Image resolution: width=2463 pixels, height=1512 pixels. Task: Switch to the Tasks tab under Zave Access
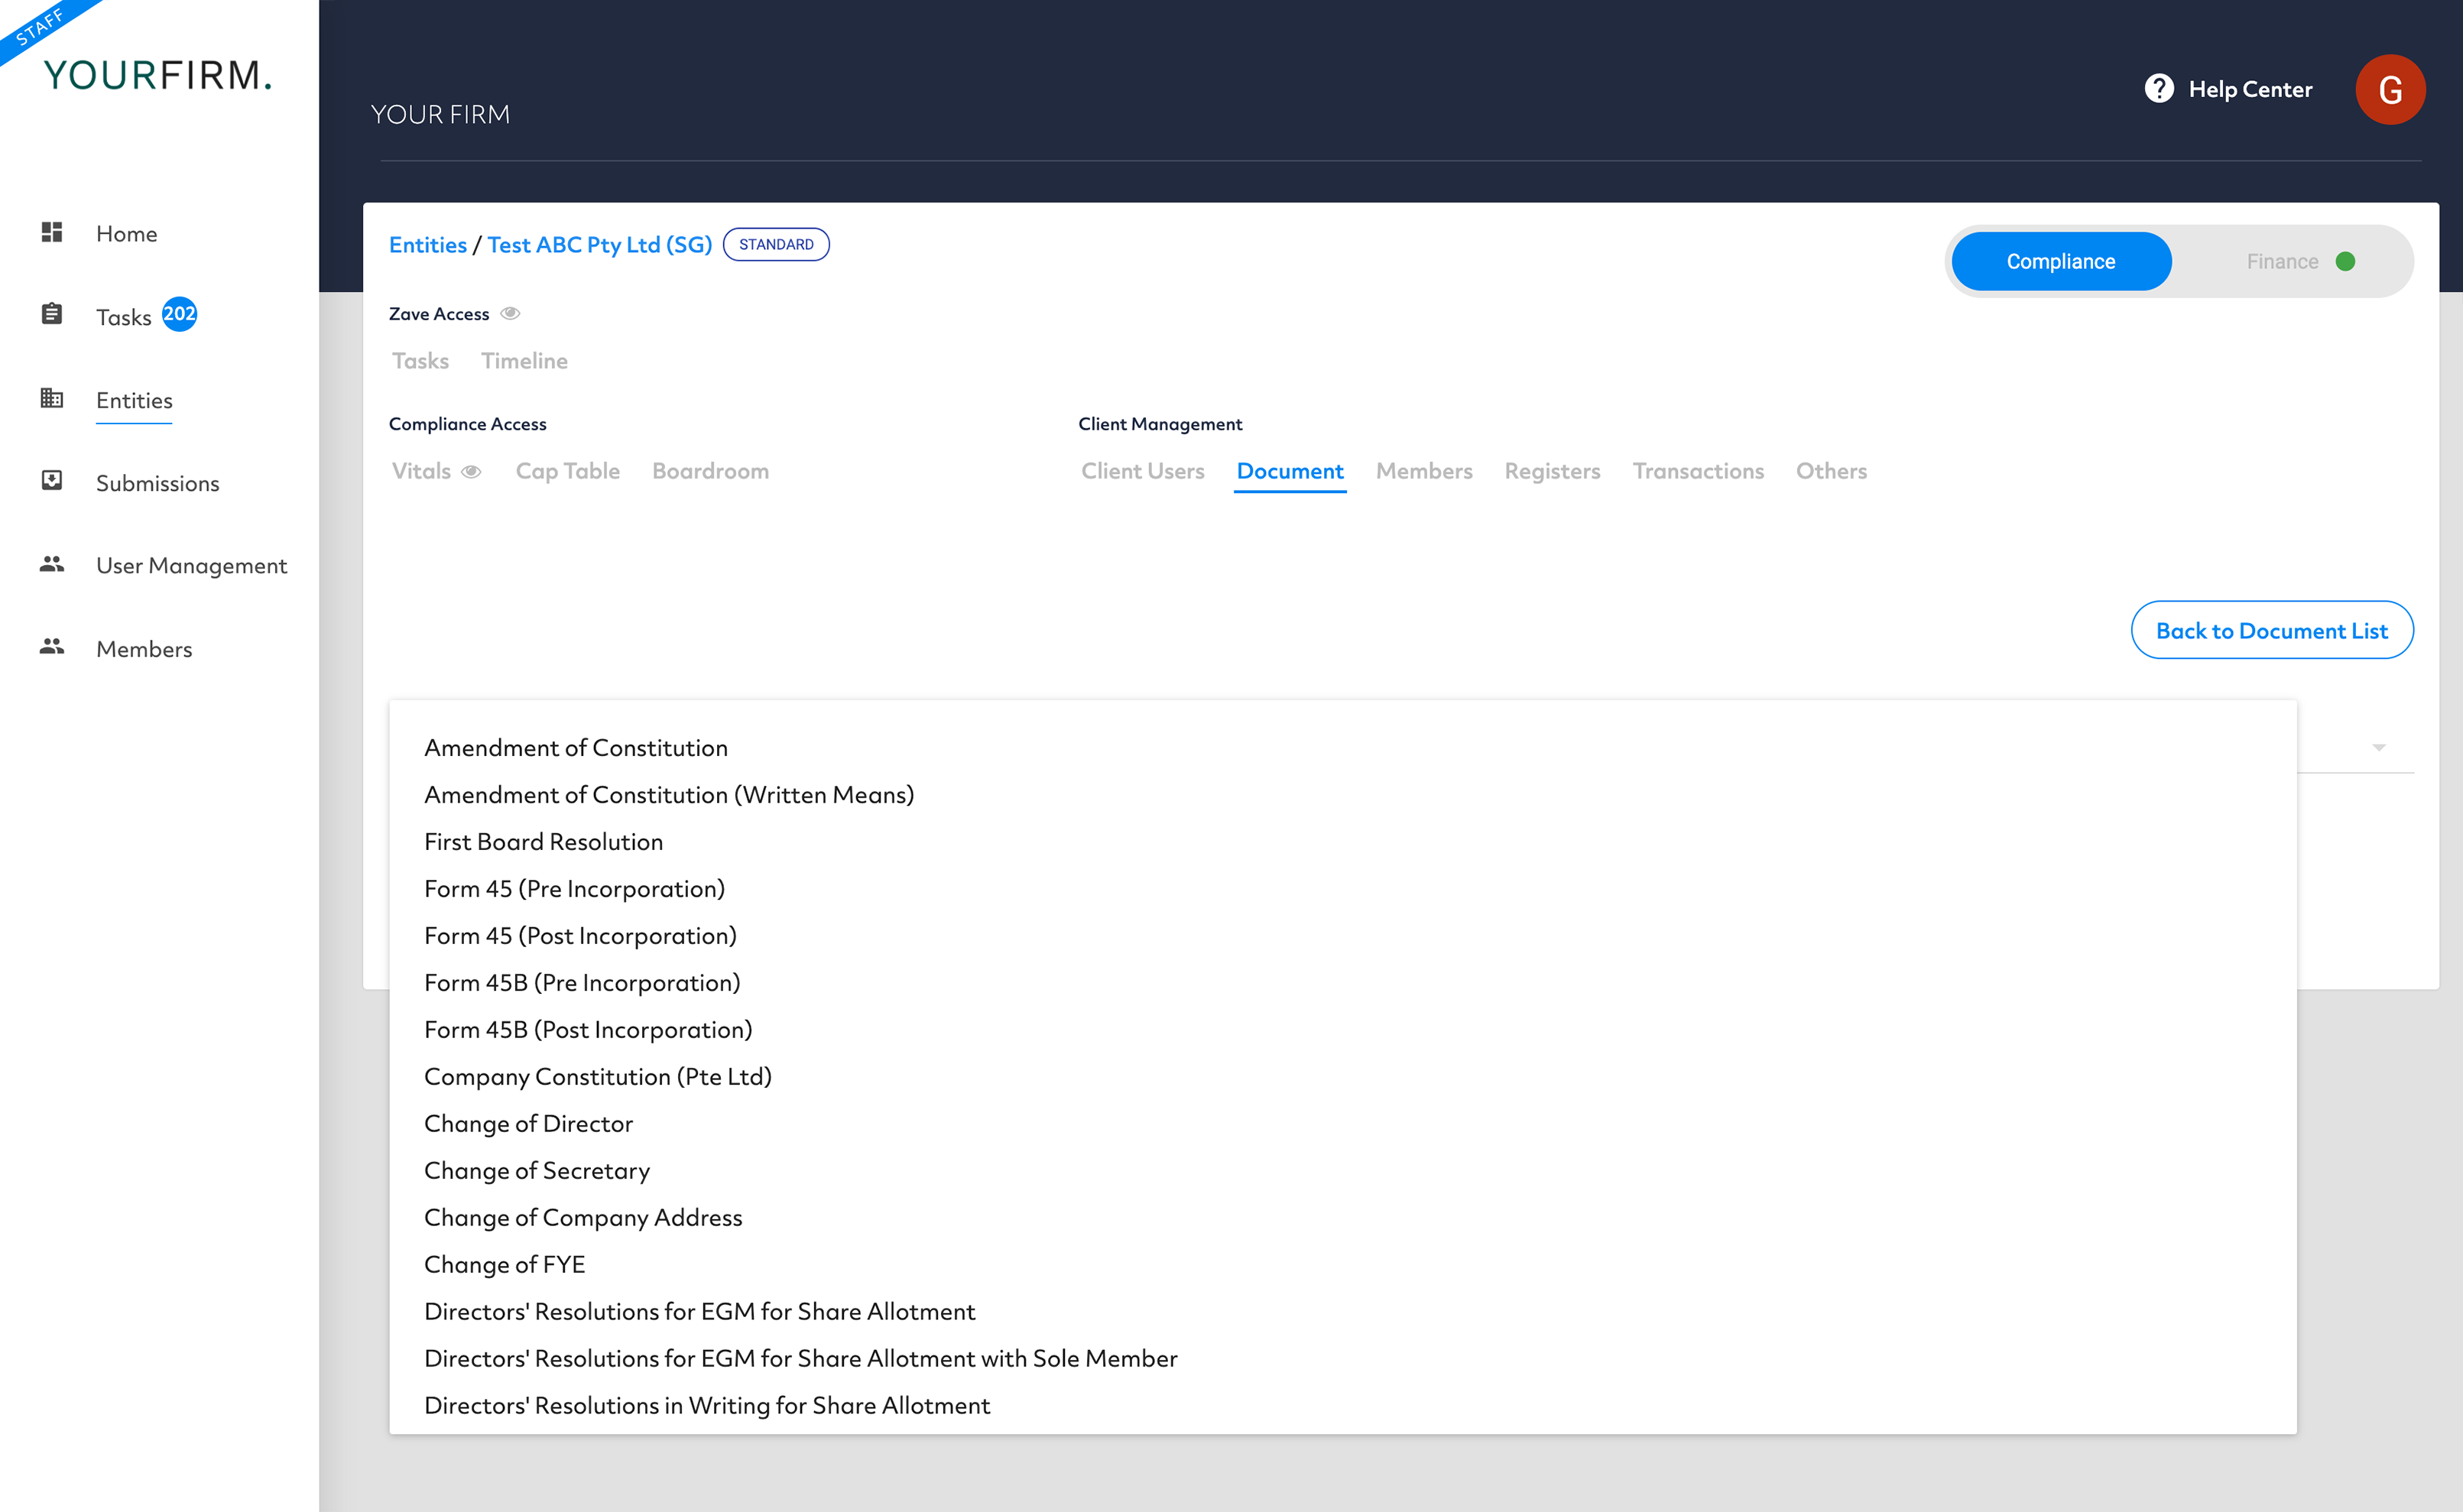[x=421, y=361]
